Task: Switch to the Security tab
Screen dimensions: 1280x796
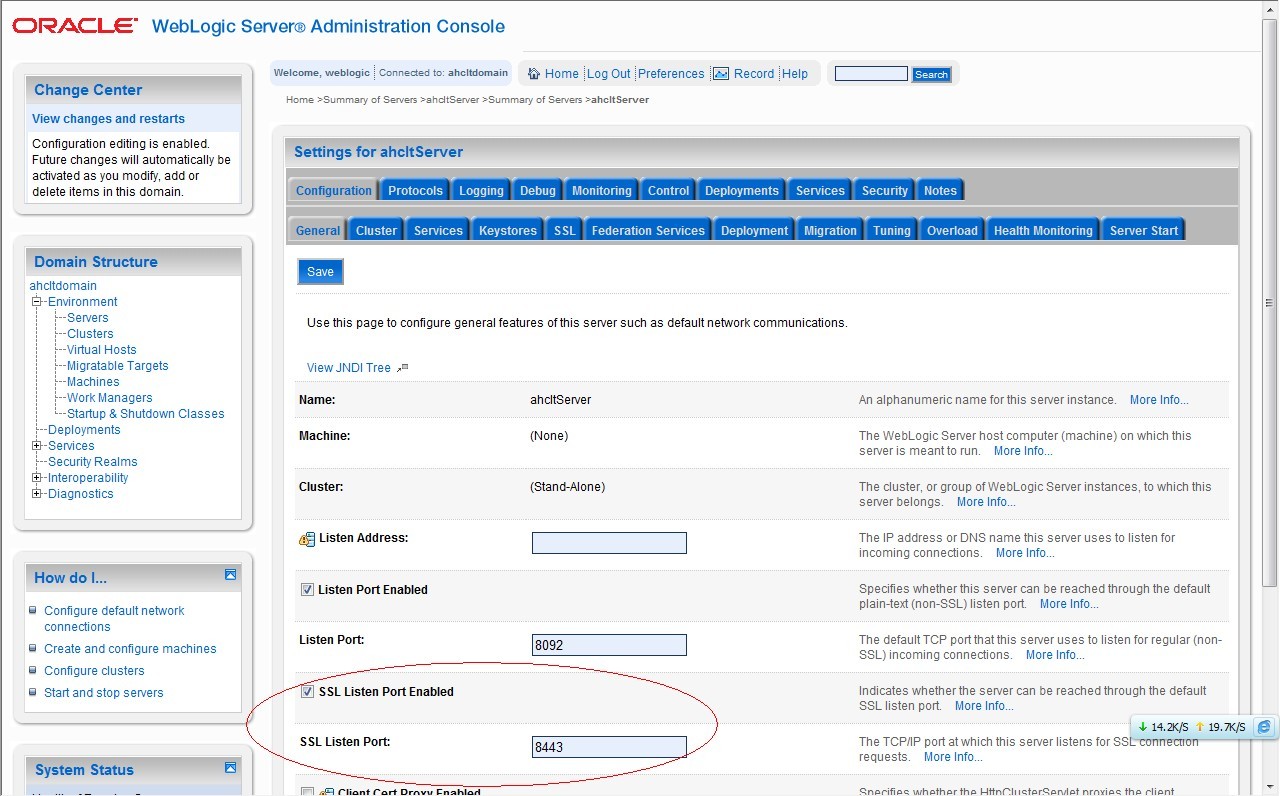Action: [x=884, y=191]
